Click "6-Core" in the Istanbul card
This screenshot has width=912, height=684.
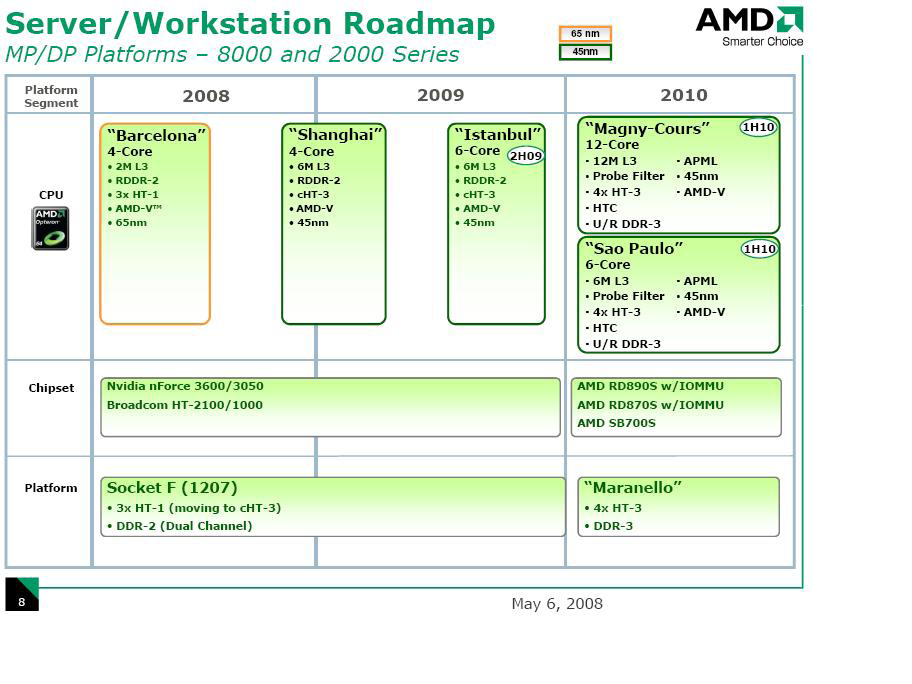point(478,151)
